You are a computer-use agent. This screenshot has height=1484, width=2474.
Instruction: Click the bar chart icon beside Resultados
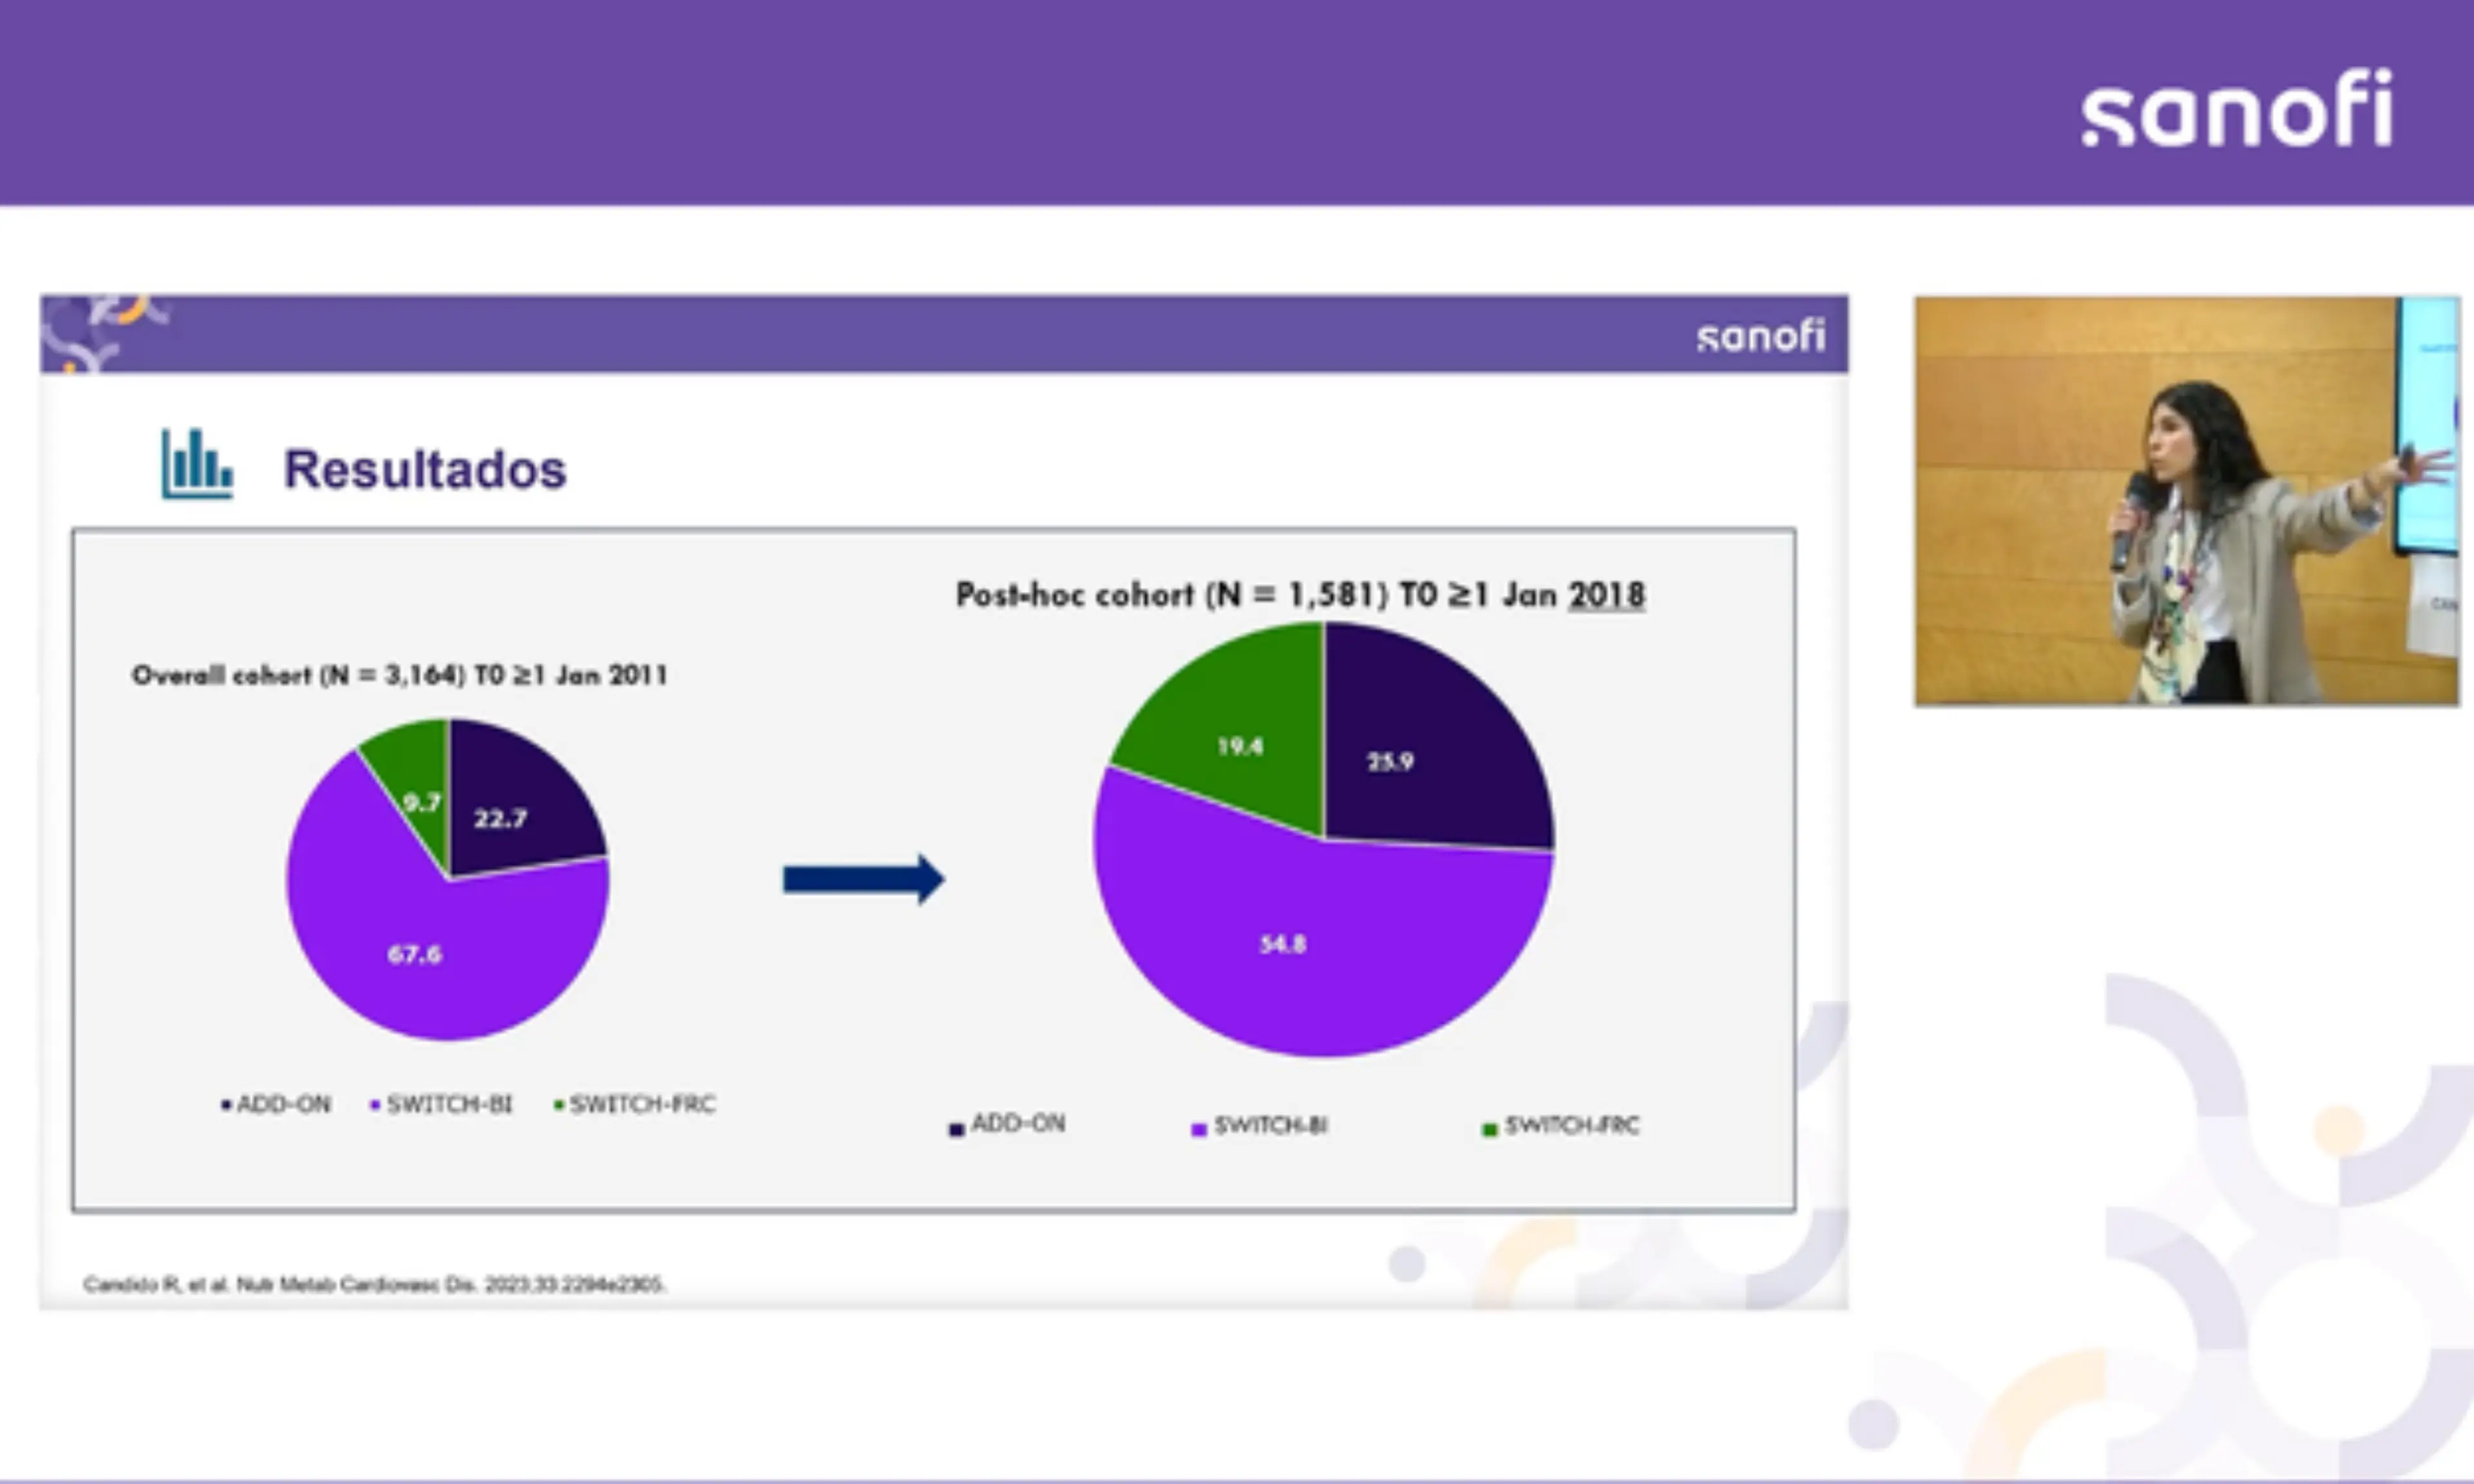click(x=197, y=464)
